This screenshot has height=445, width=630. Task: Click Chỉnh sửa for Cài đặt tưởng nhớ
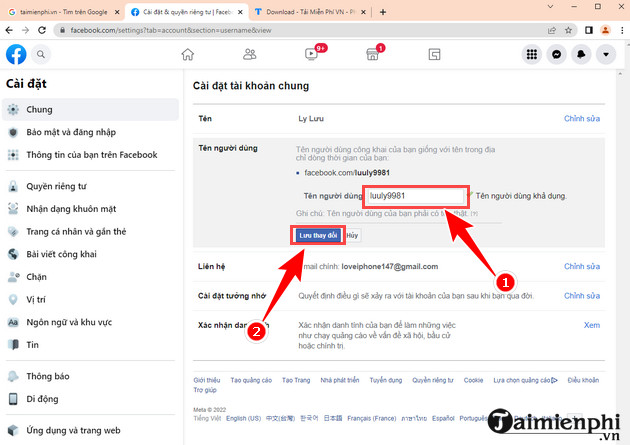(x=582, y=296)
